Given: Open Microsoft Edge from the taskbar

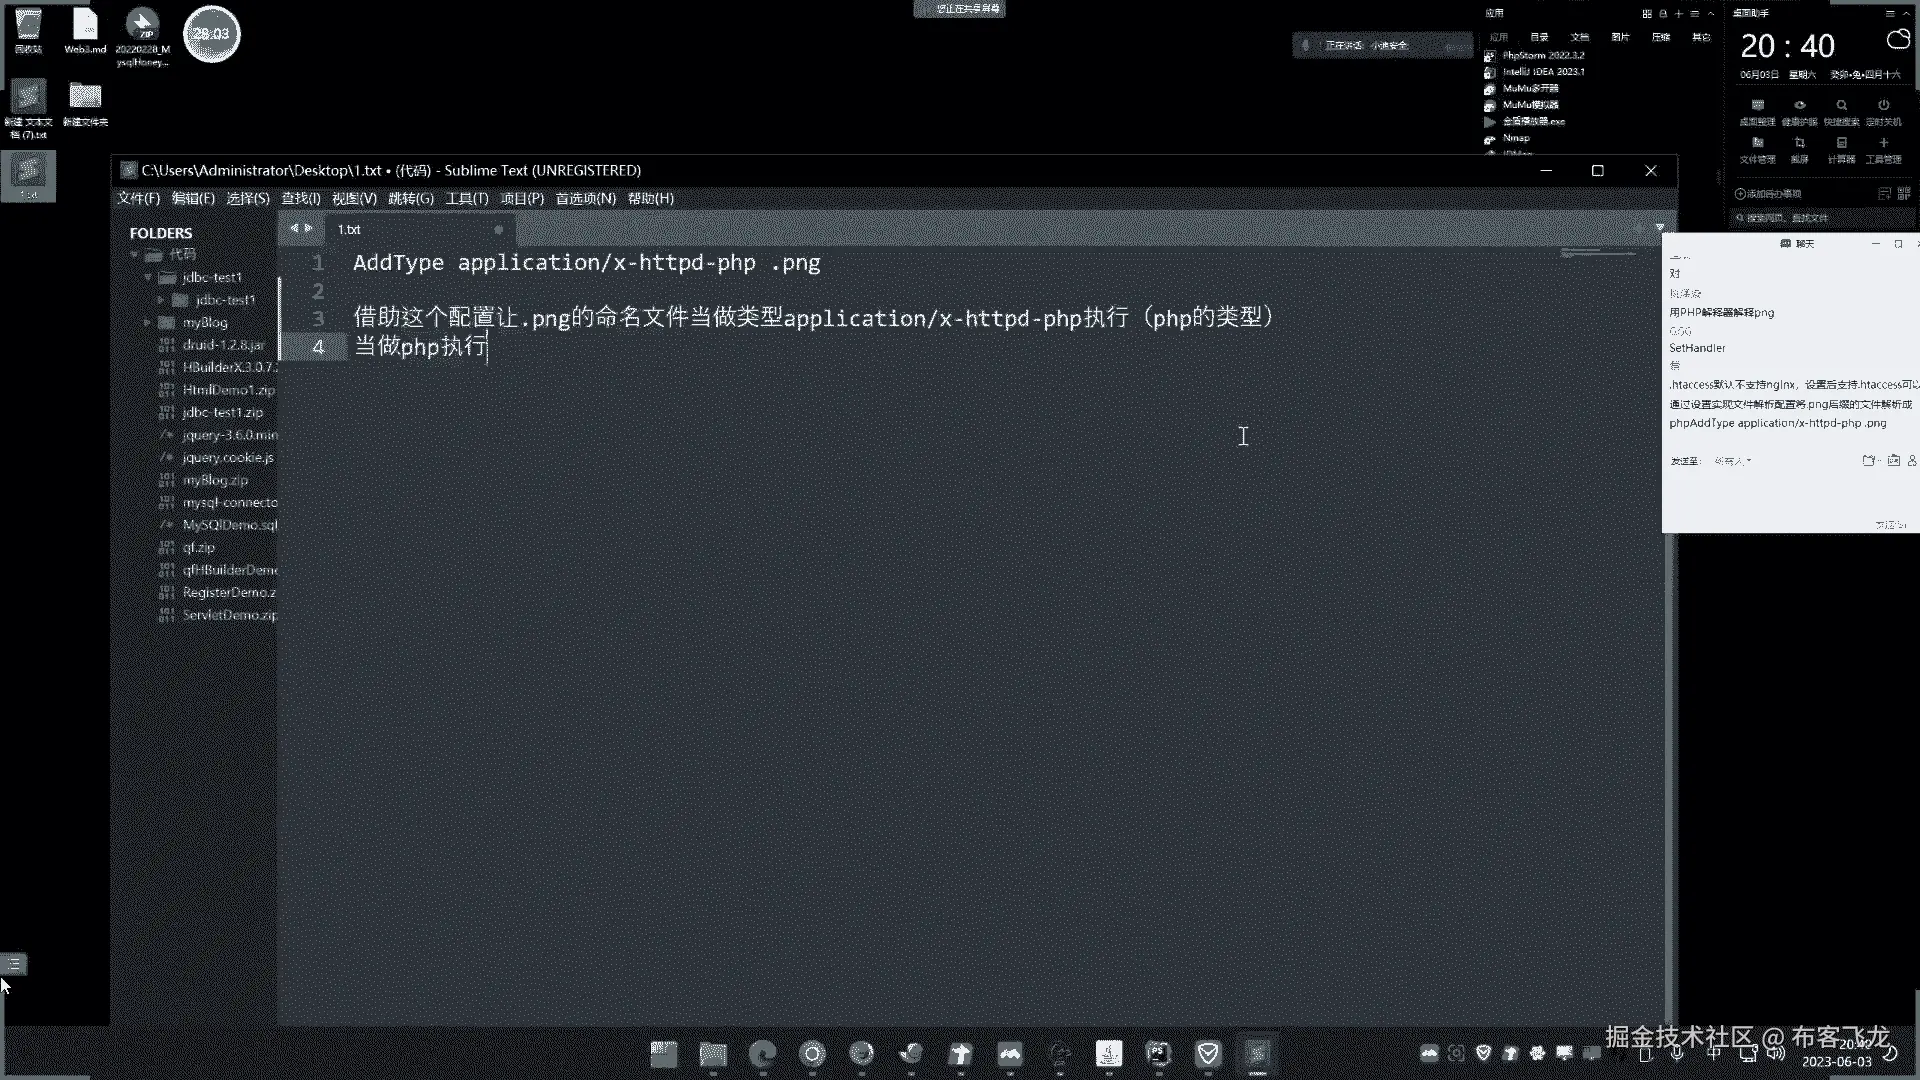Looking at the screenshot, I should click(763, 1053).
